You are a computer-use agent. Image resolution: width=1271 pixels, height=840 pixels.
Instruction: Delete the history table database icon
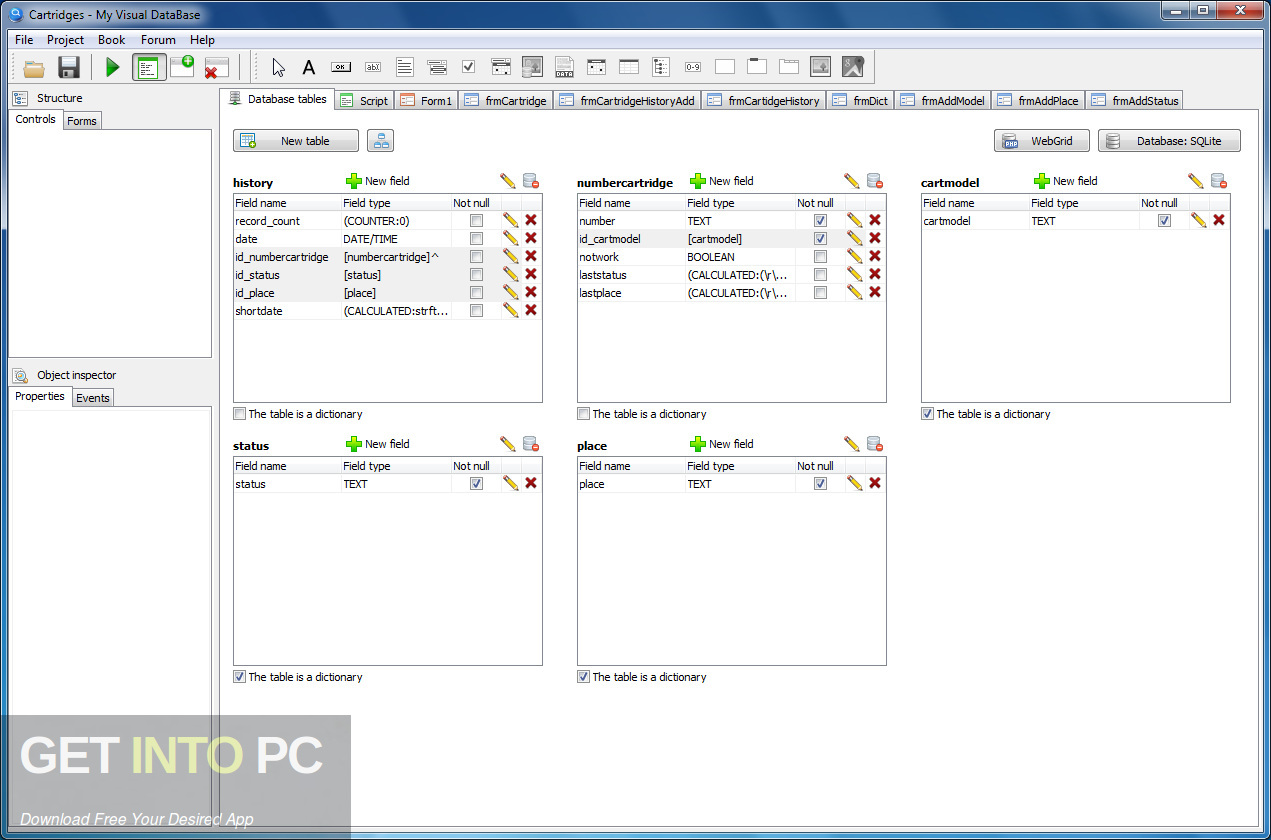[x=531, y=181]
